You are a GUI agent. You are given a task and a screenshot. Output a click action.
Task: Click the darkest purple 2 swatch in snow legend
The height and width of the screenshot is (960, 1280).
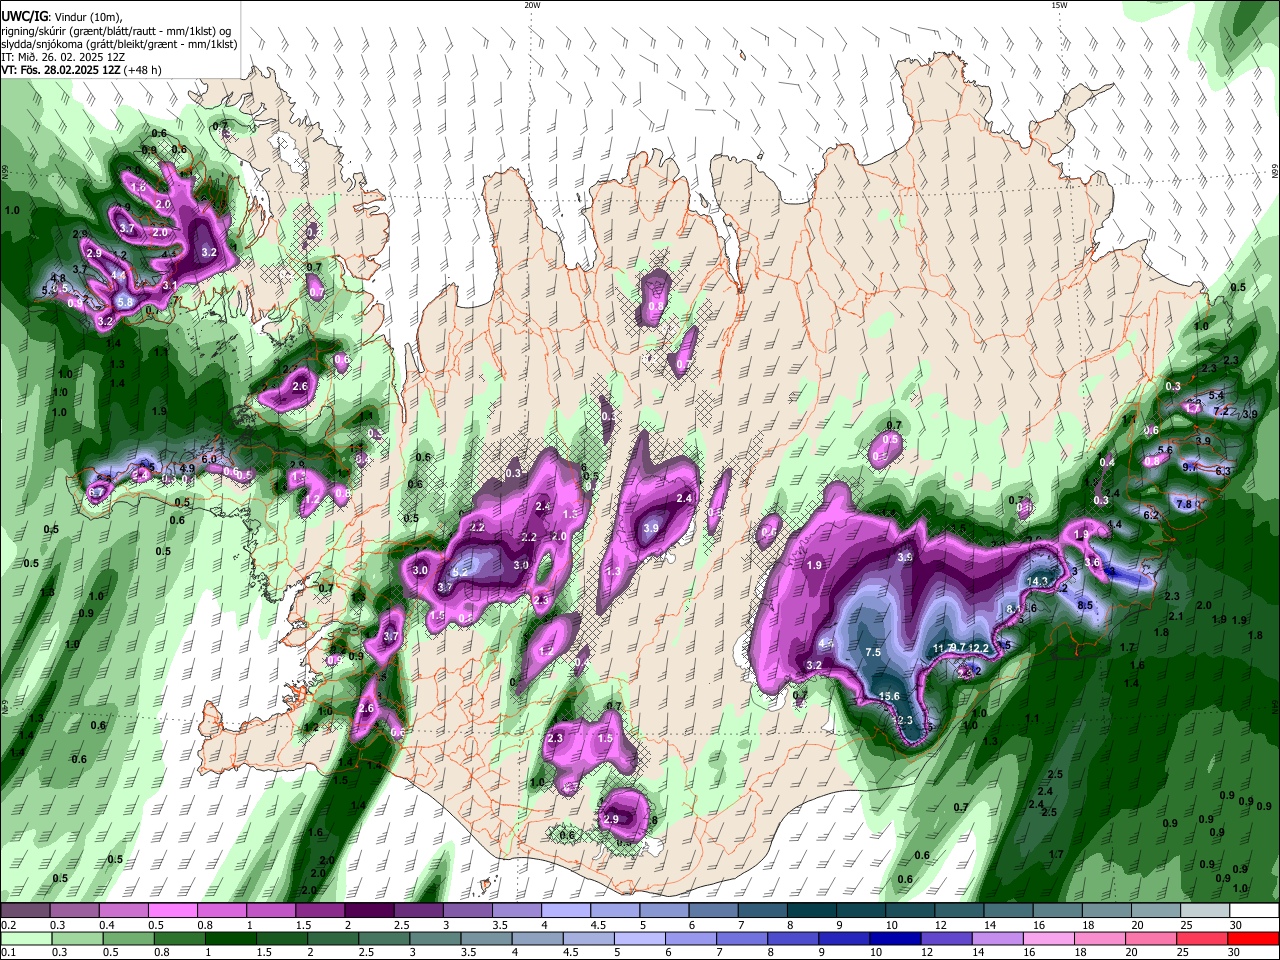coord(368,910)
